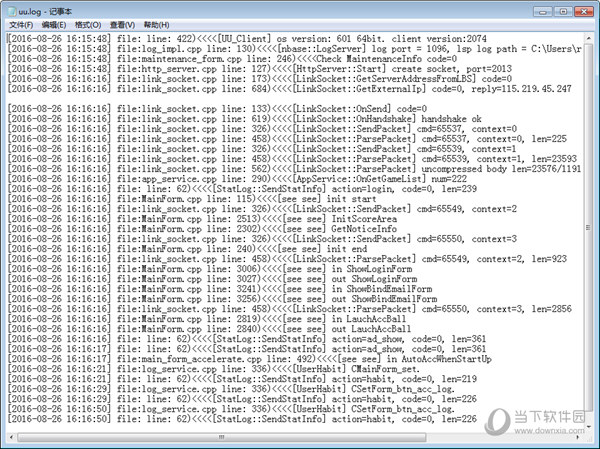Viewport: 600px width, 449px height.
Task: Open the 文件(F) menu
Action: (x=21, y=24)
